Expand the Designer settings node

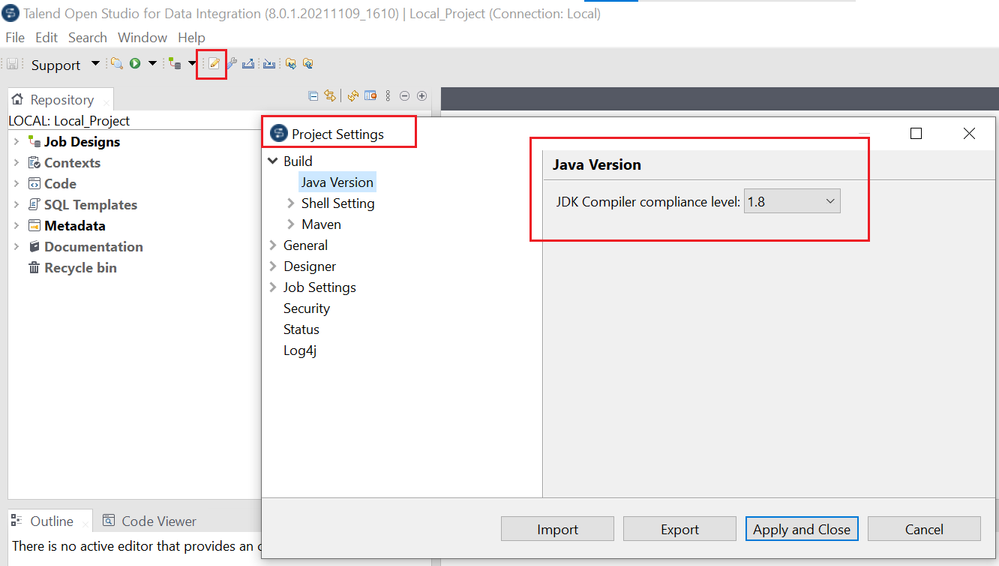pos(273,266)
